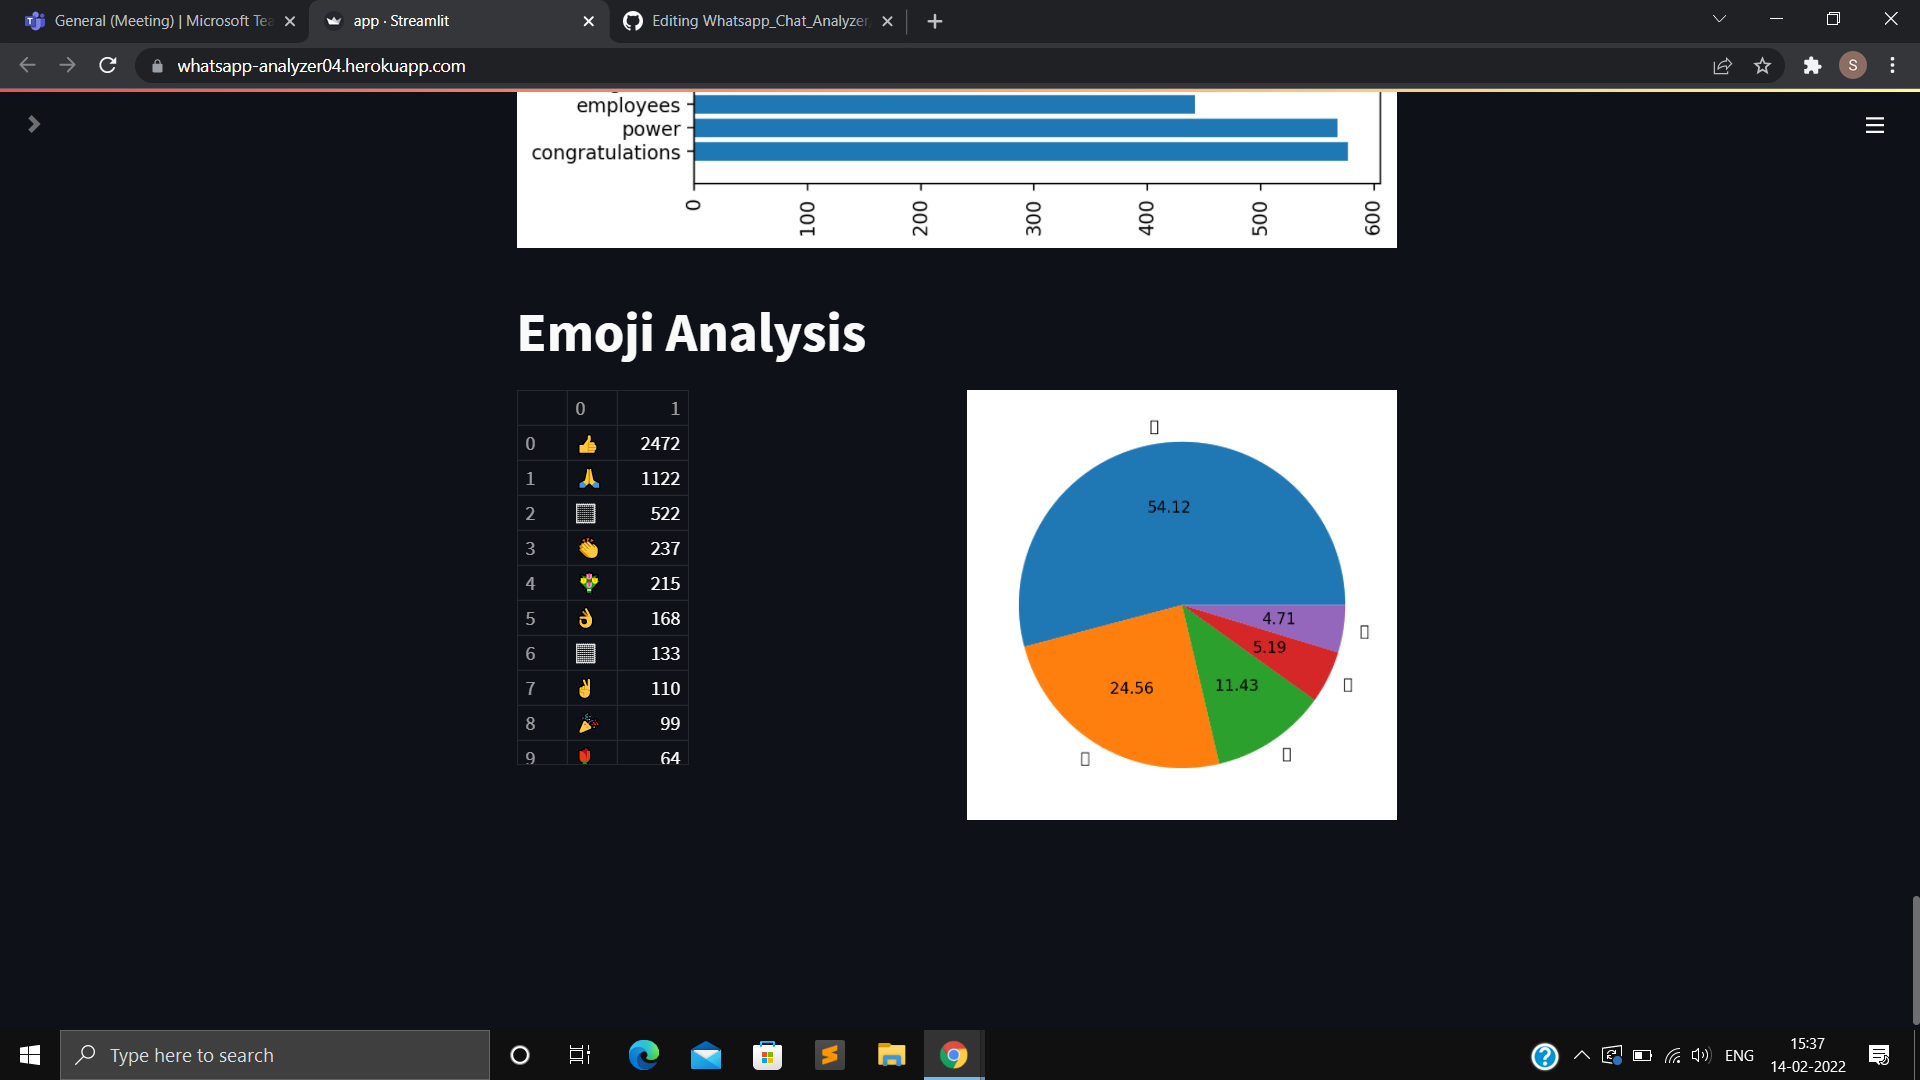1920x1080 pixels.
Task: Click inside the Type here to search box
Action: point(275,1054)
